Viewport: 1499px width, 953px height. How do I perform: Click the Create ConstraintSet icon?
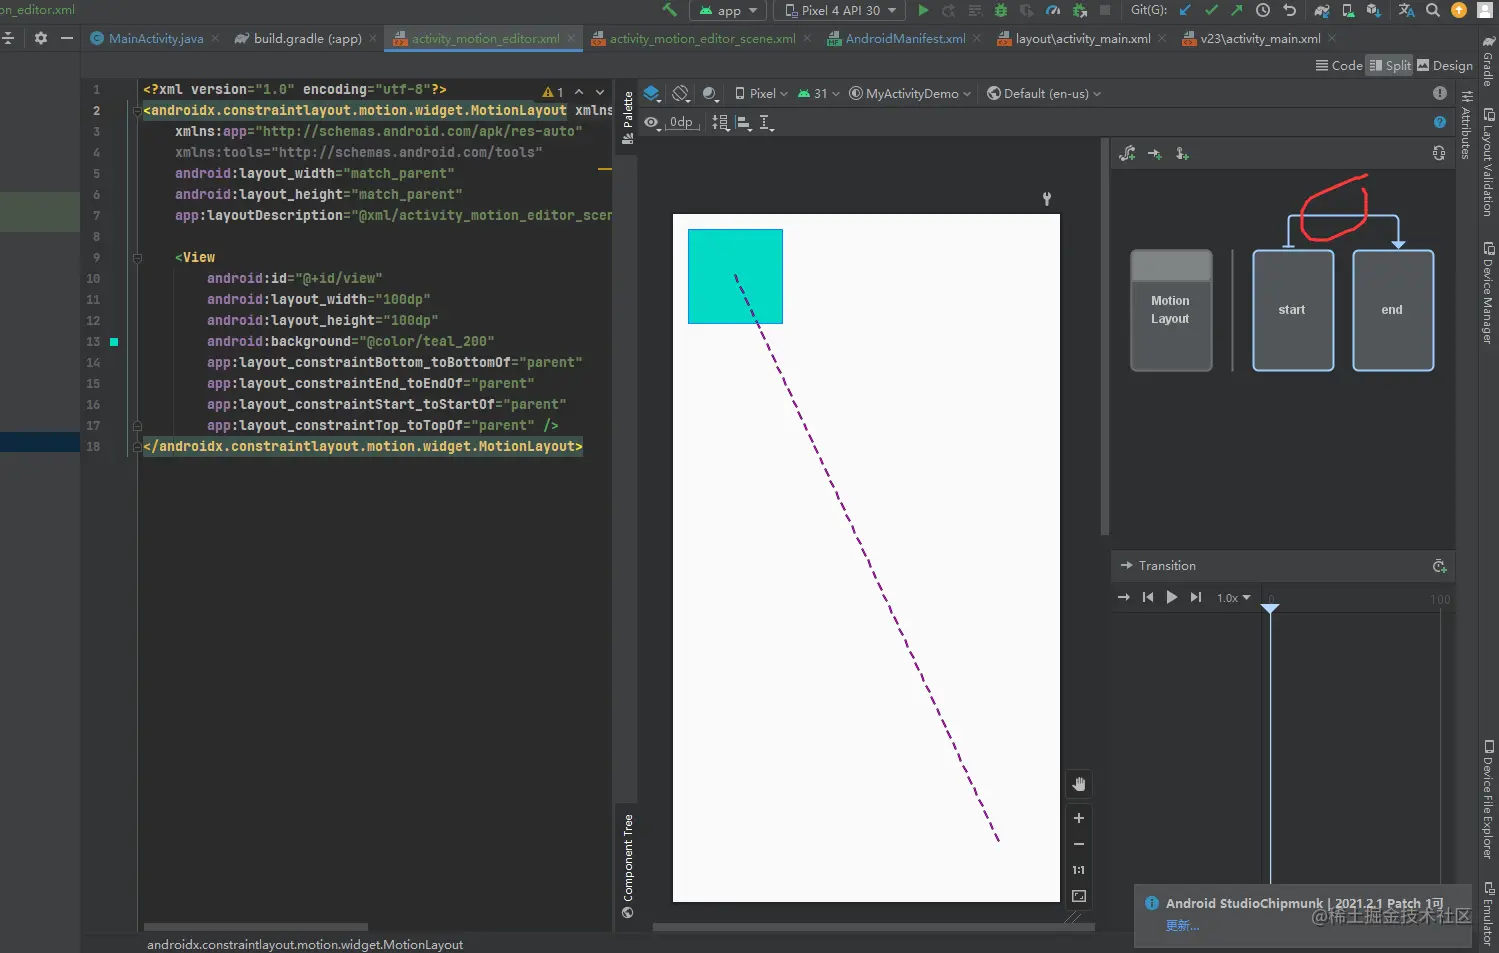(x=1127, y=153)
